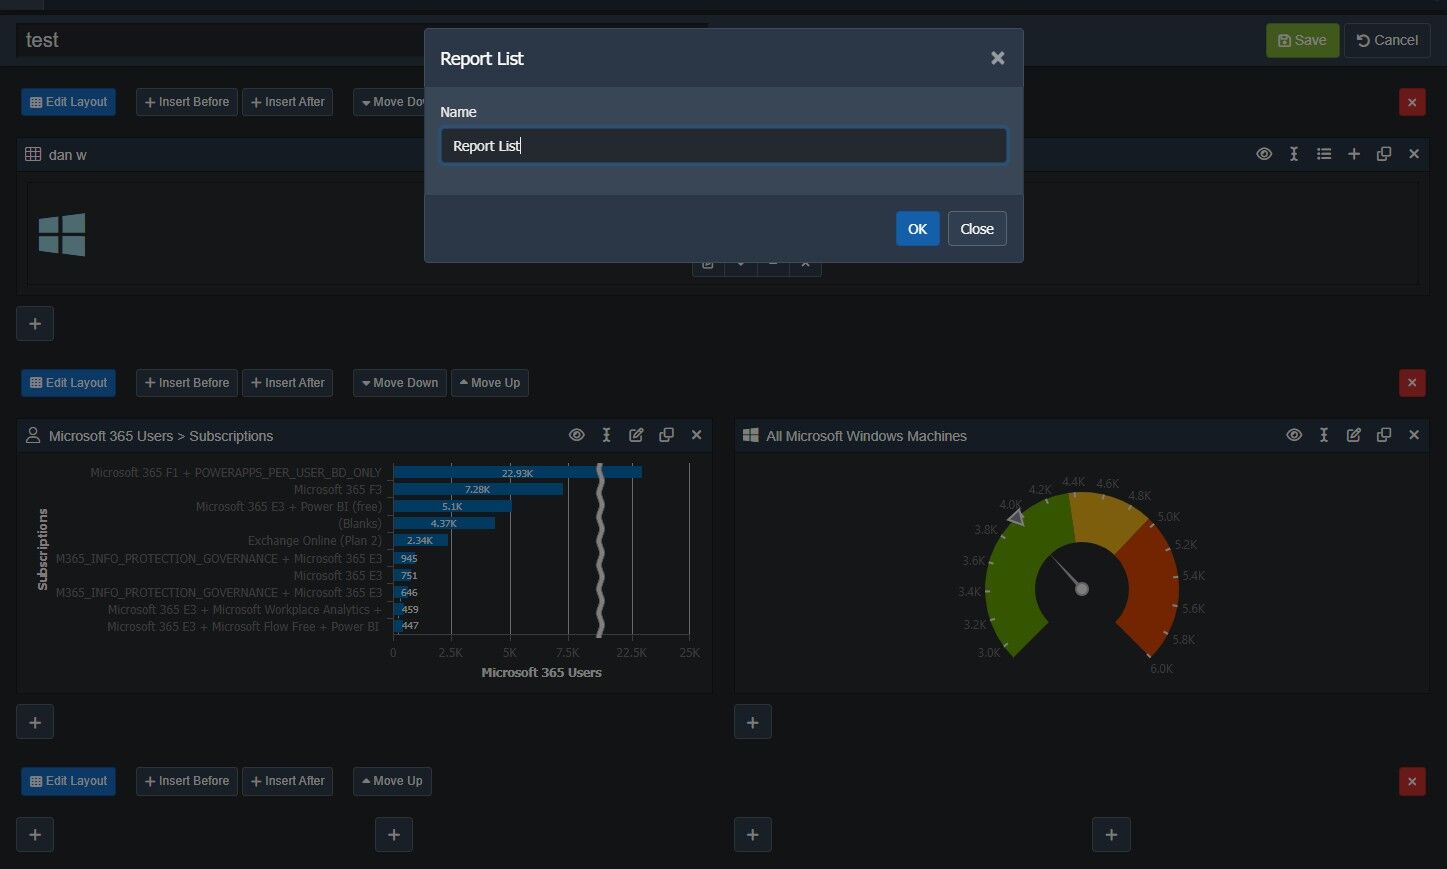Confirm the Report List dialog with OK
Image resolution: width=1447 pixels, height=869 pixels.
click(x=917, y=229)
